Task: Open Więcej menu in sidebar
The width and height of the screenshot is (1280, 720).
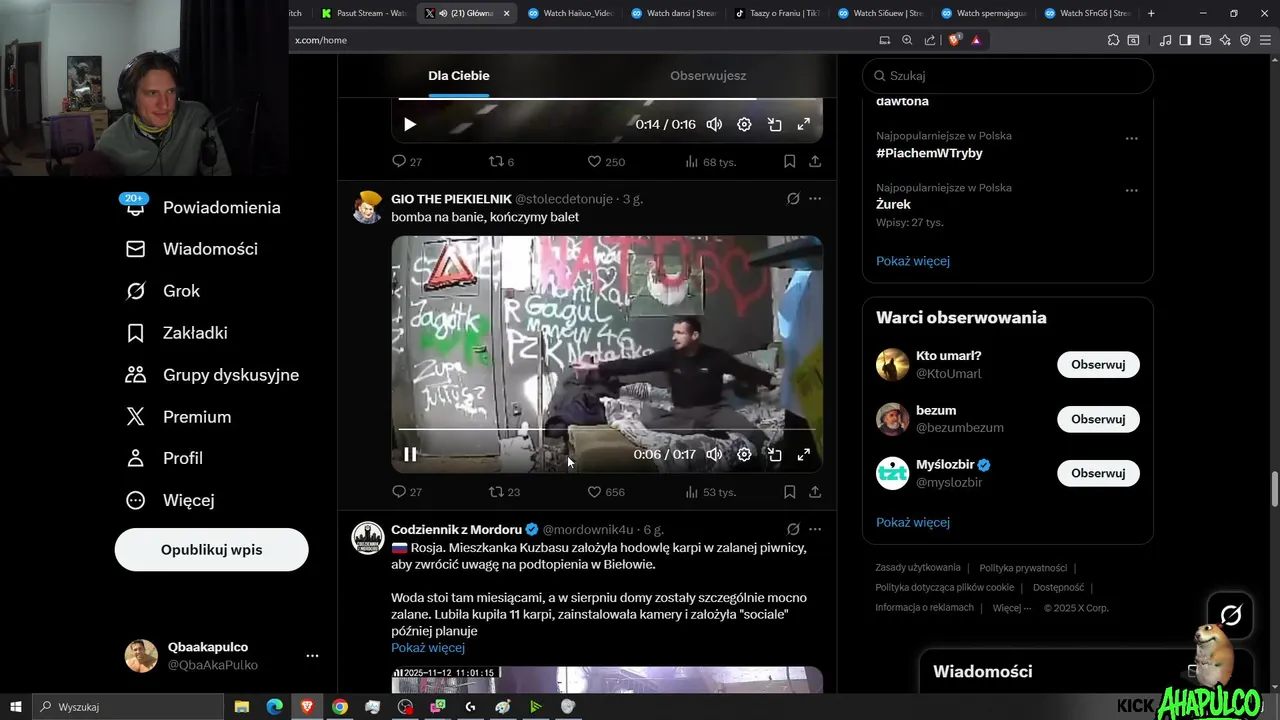Action: (170, 500)
